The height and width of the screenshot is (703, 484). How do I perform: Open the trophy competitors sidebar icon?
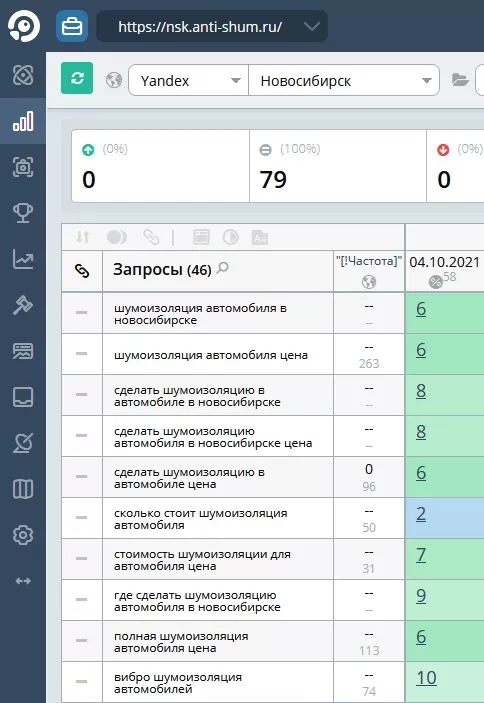point(23,213)
